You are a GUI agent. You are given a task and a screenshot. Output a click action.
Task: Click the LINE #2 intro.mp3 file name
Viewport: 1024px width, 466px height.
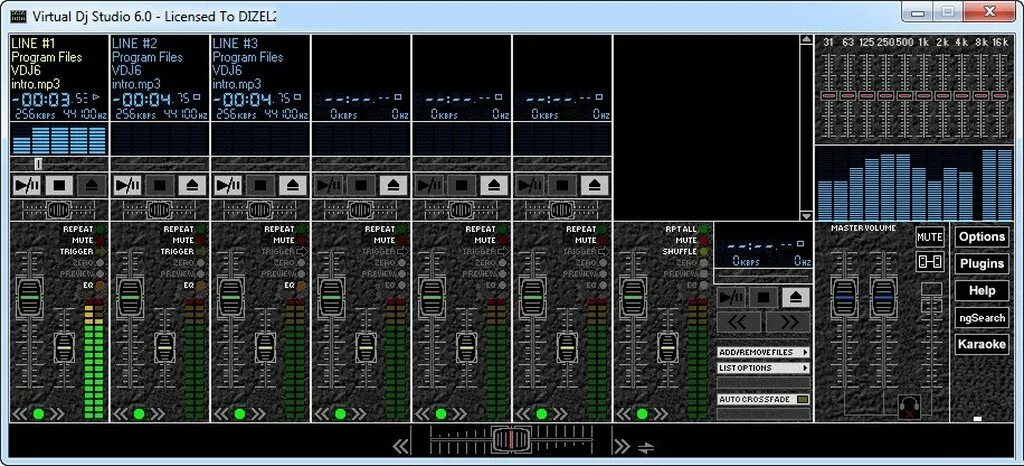coord(136,84)
